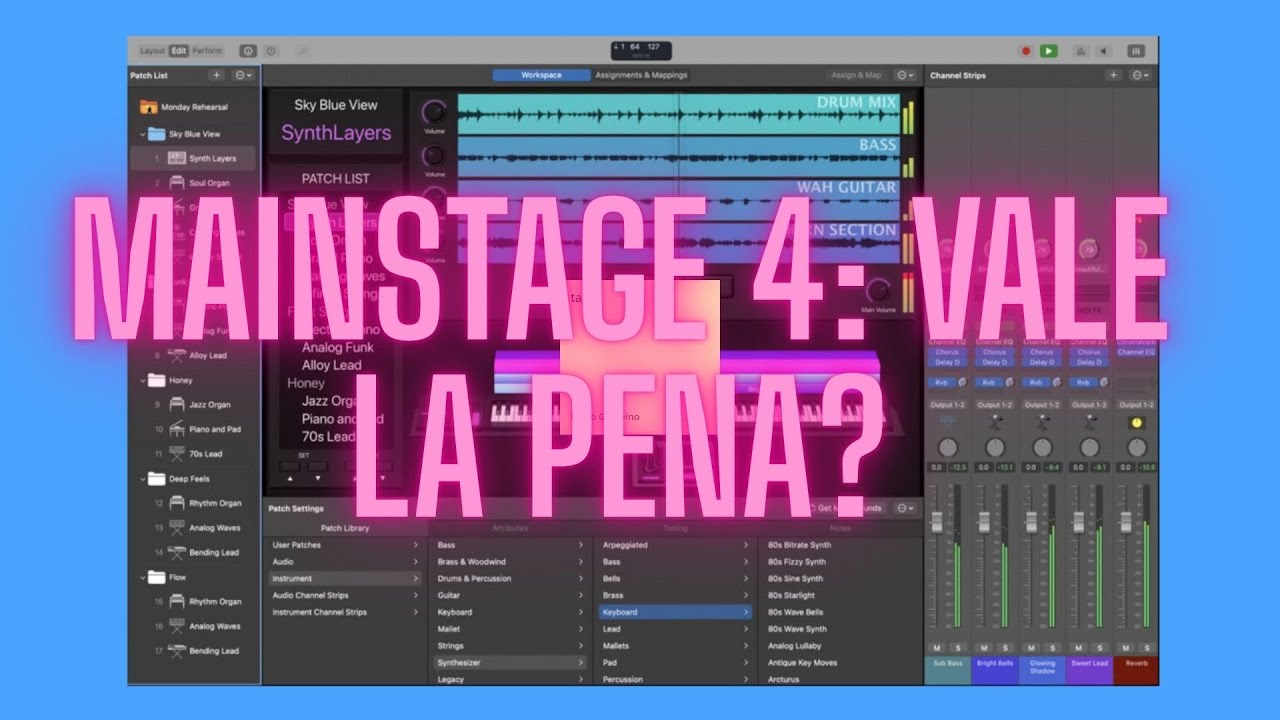Solo the Bright Bells channel strip
1280x720 pixels.
click(1005, 648)
